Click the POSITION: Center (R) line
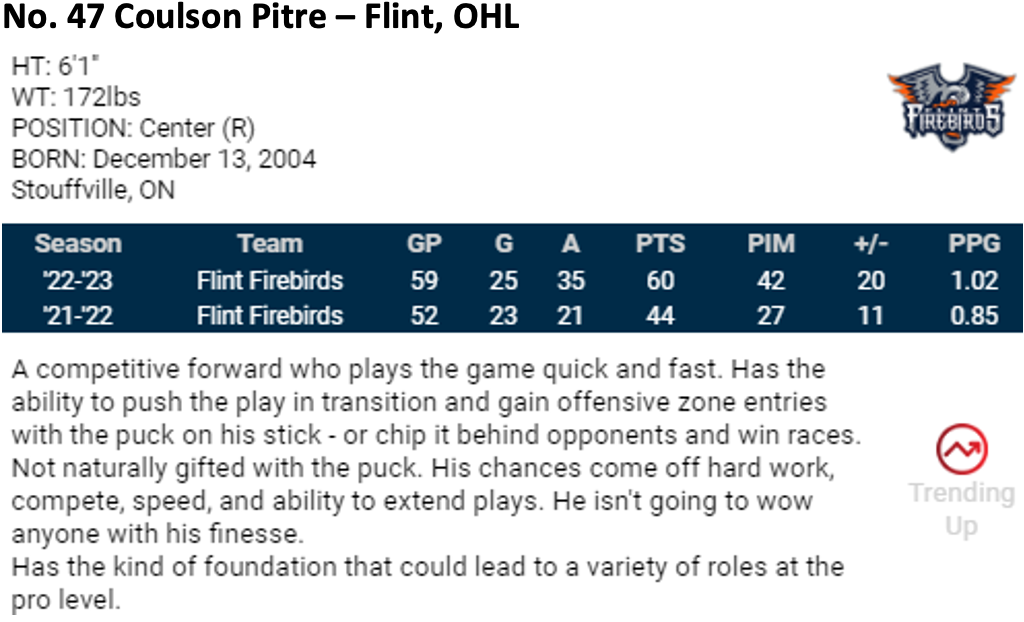 [133, 128]
